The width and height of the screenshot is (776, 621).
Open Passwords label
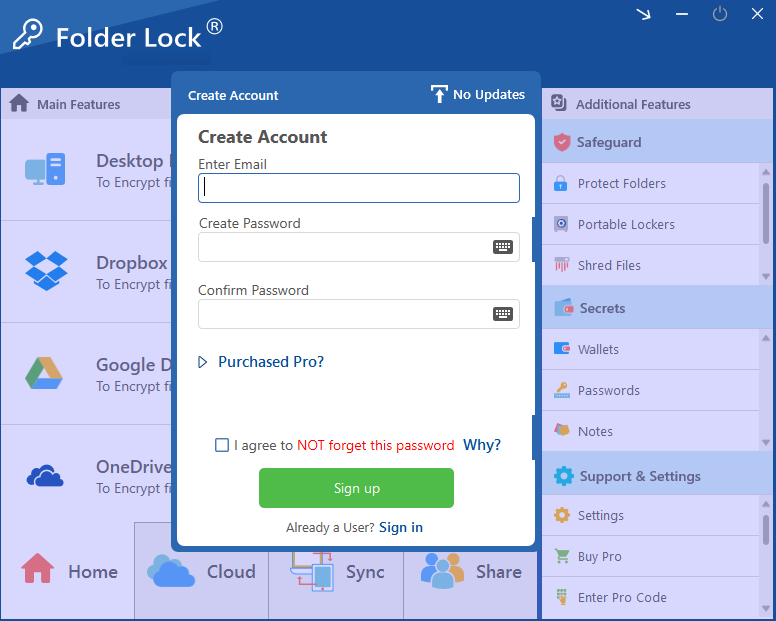[x=609, y=390]
